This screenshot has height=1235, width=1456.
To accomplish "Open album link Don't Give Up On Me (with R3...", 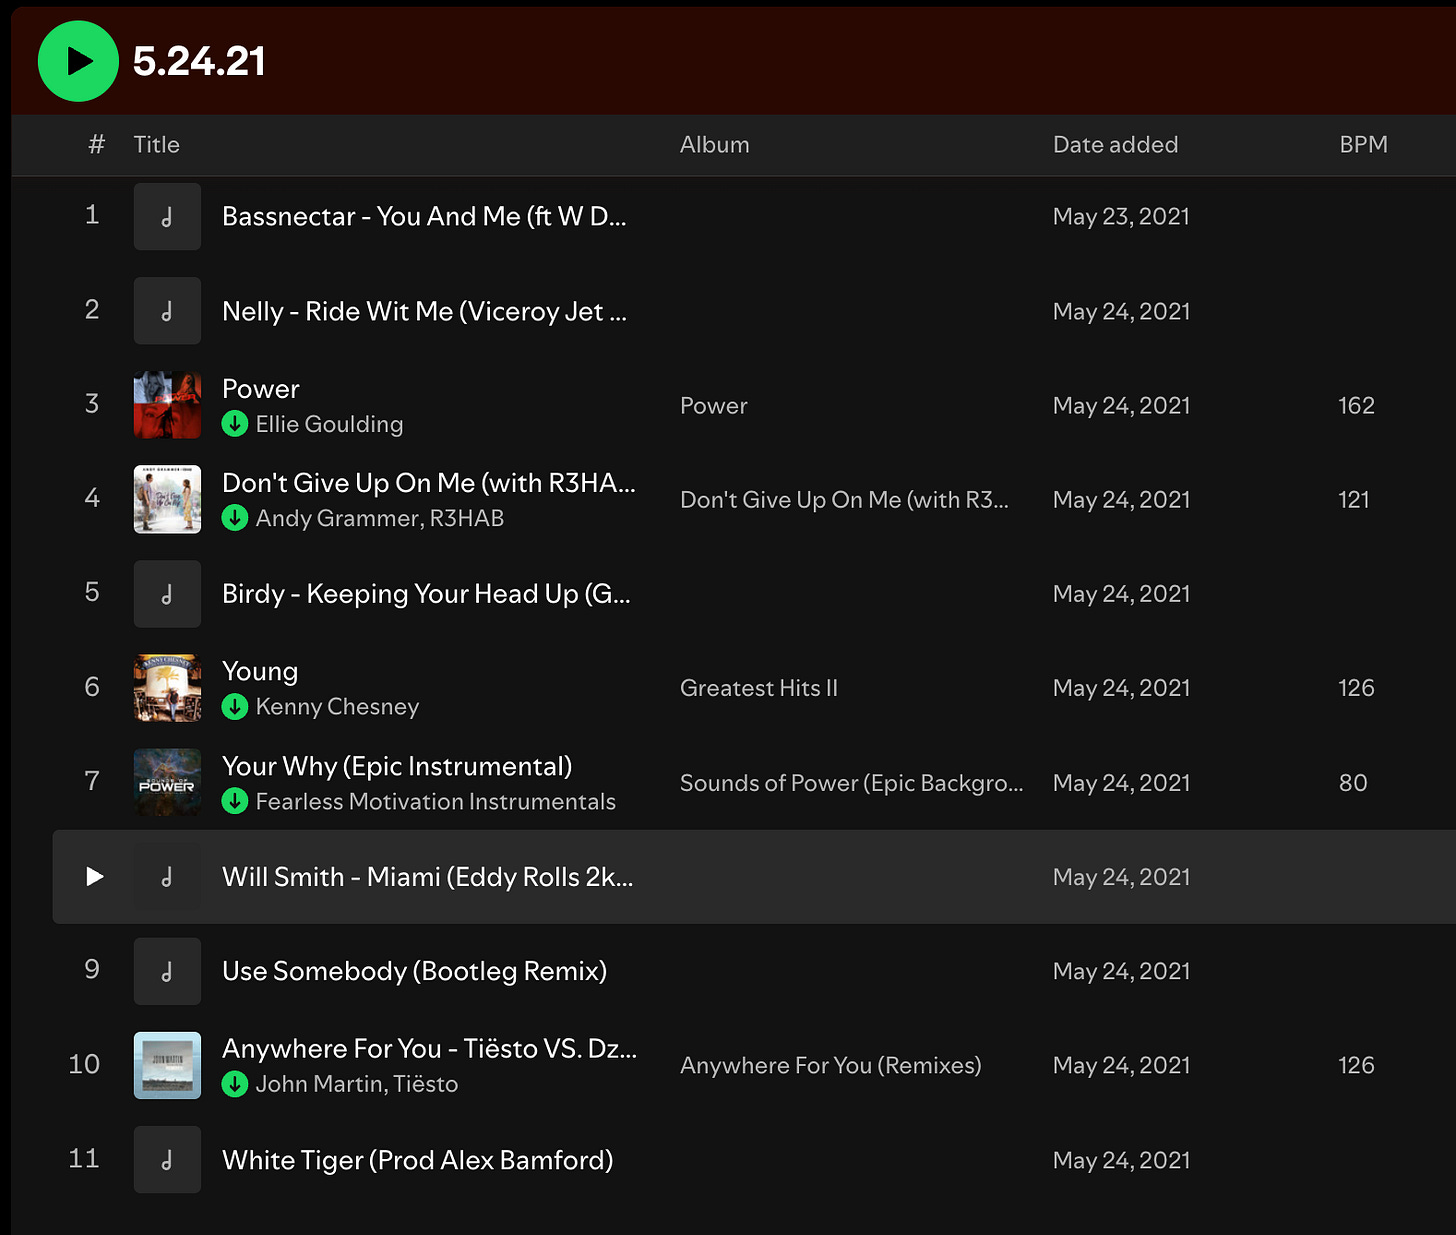I will pyautogui.click(x=844, y=500).
